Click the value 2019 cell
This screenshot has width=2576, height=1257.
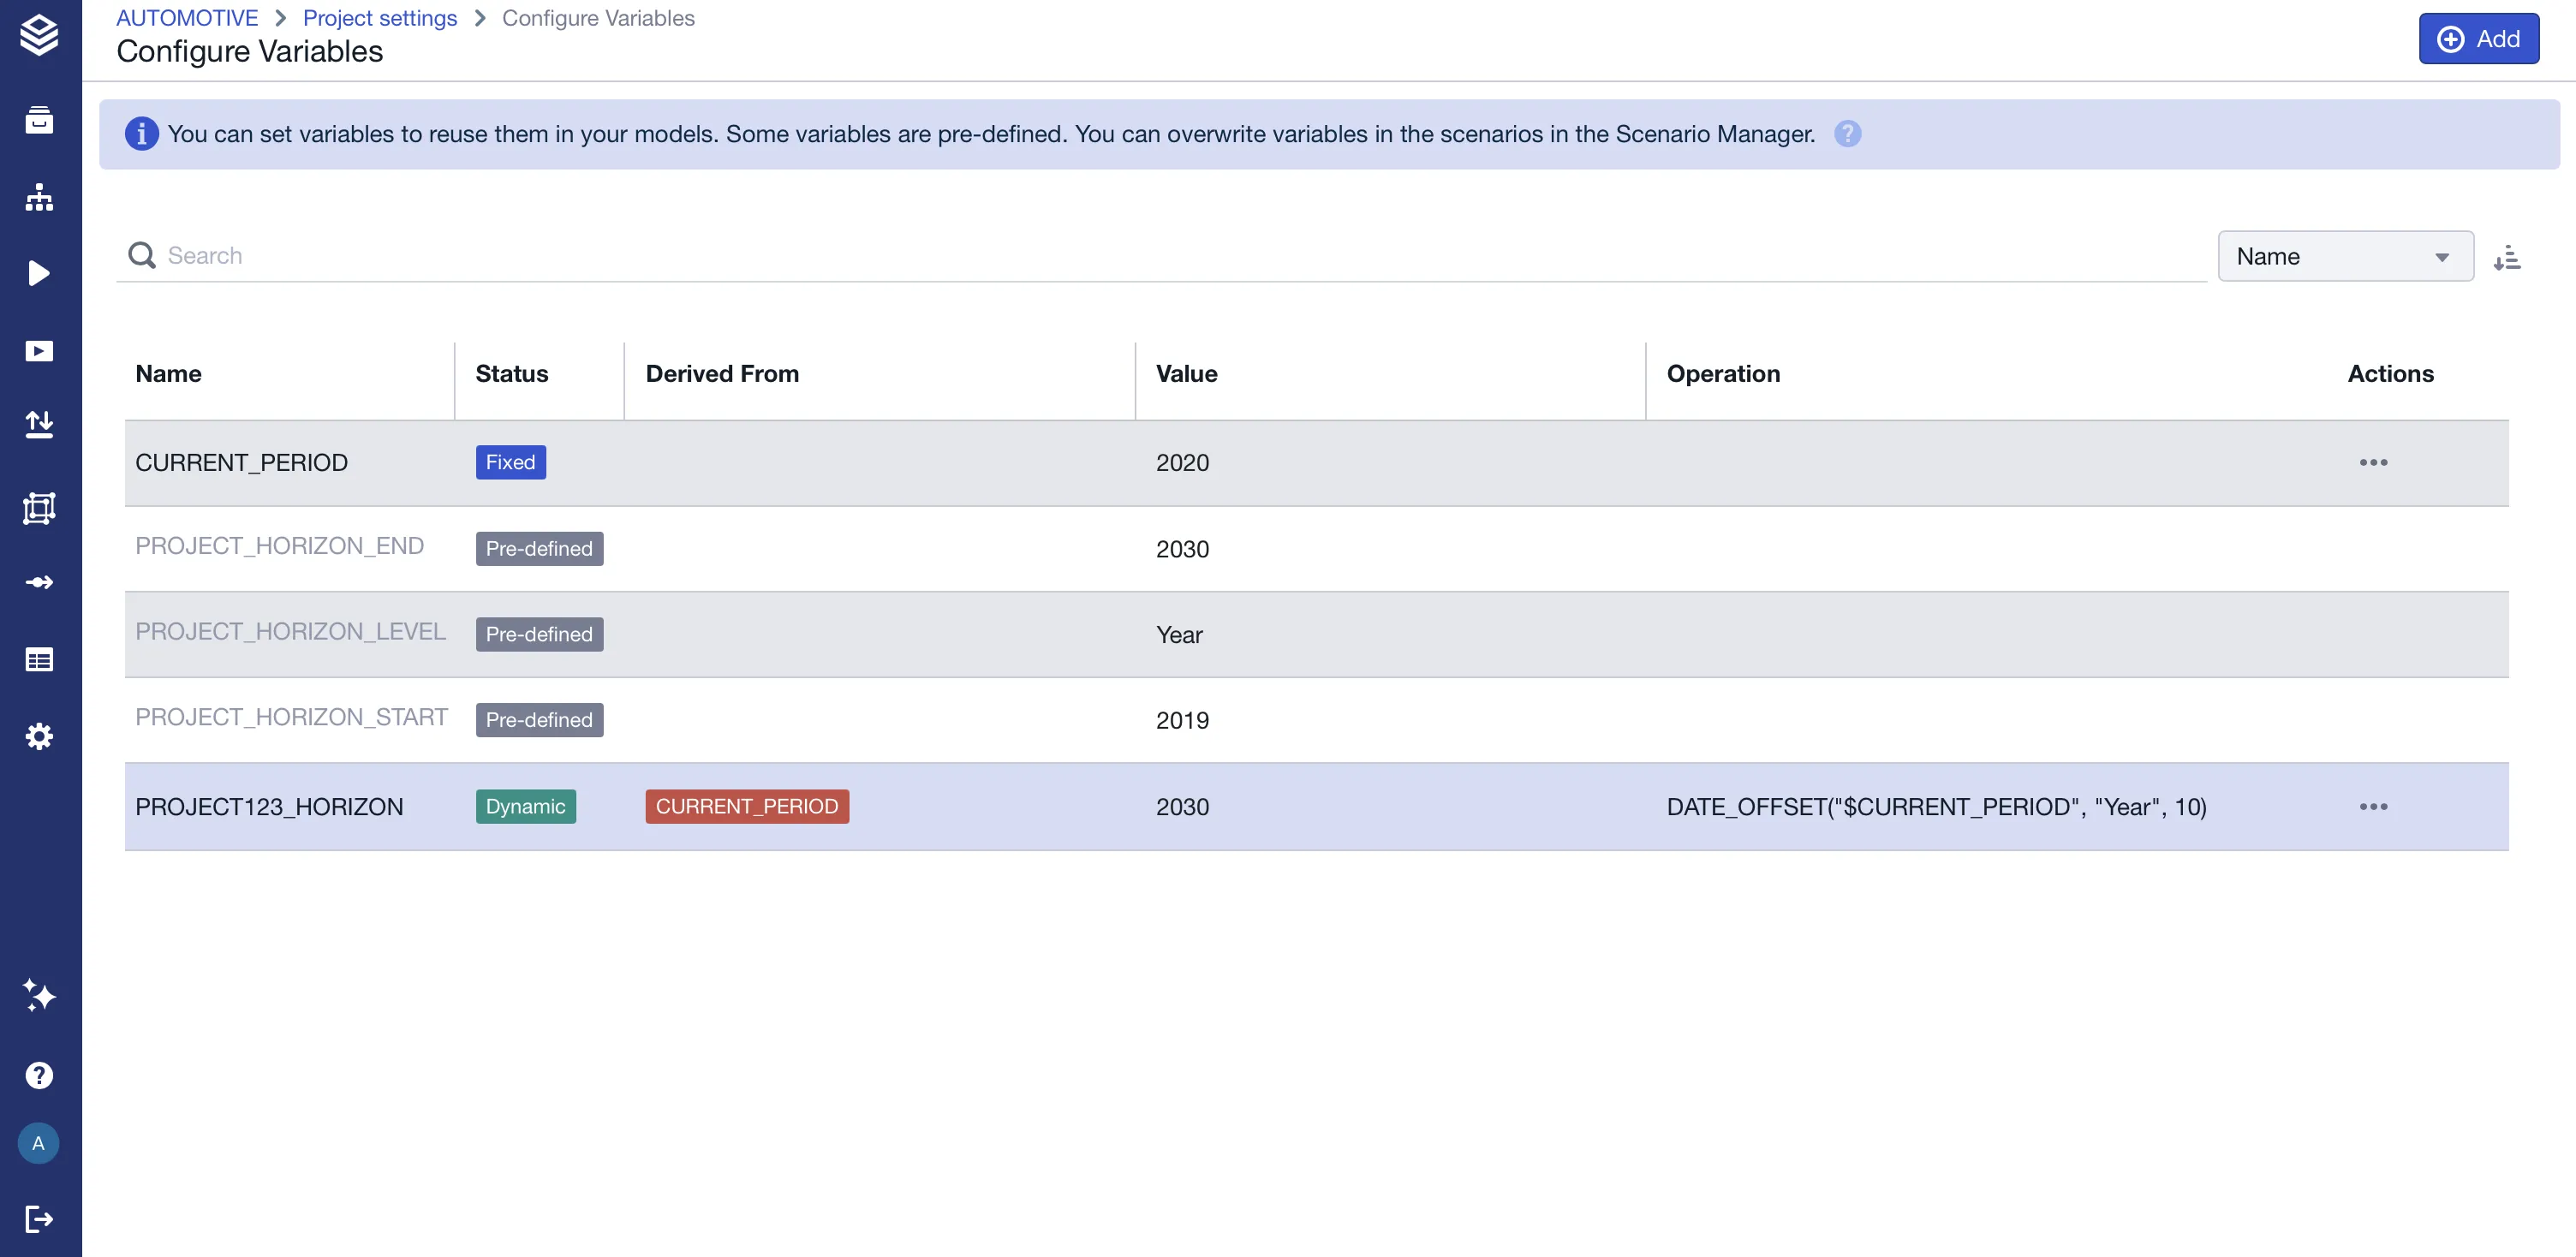(1182, 720)
